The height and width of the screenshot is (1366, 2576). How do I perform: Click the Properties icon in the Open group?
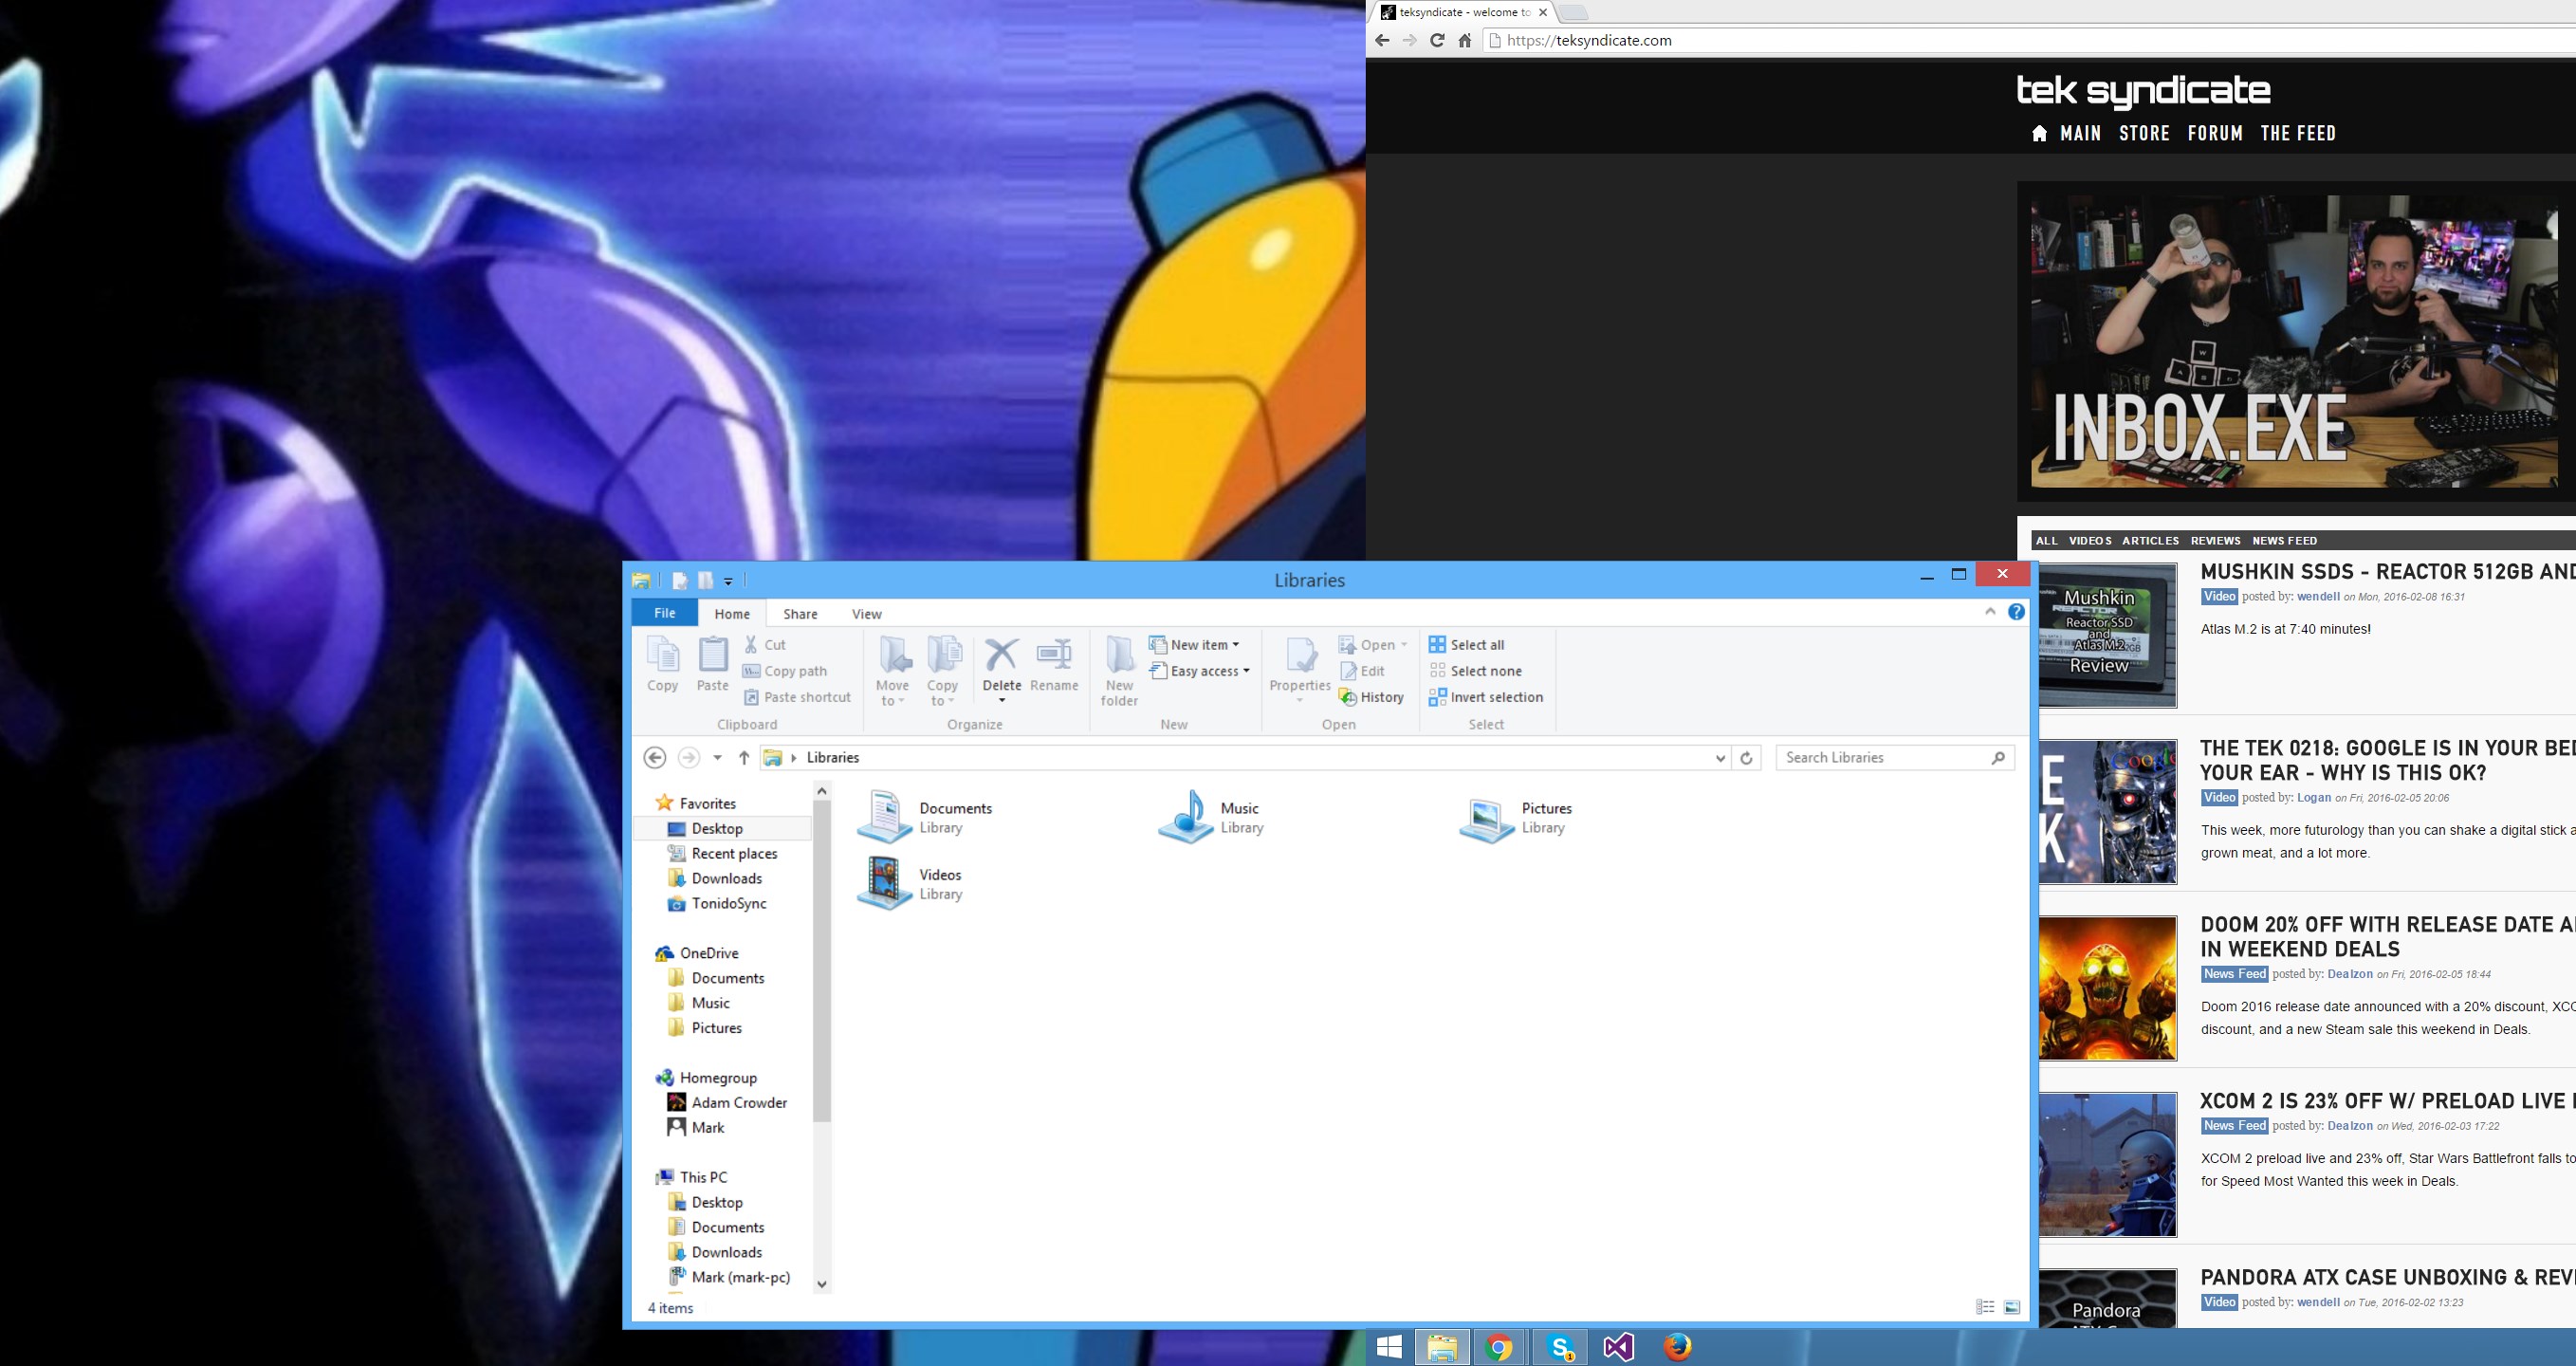[x=1300, y=665]
